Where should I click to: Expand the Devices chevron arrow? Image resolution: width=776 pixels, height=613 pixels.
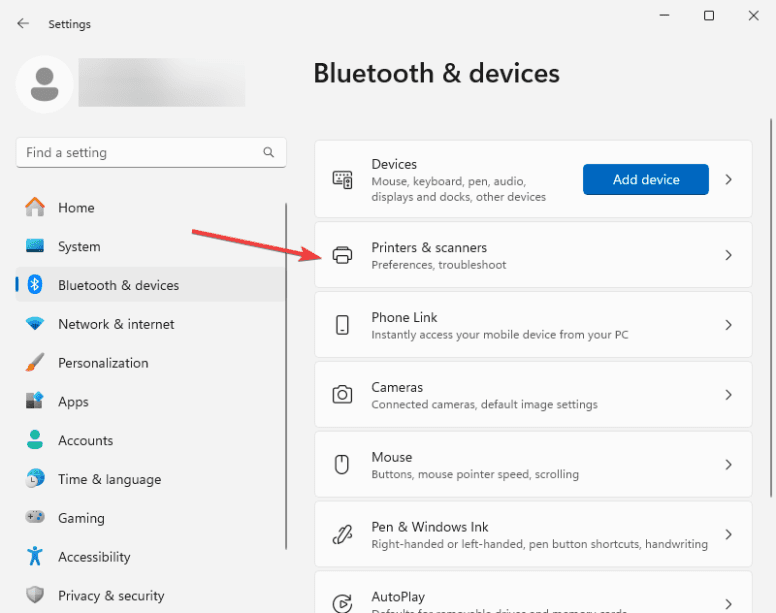click(729, 180)
